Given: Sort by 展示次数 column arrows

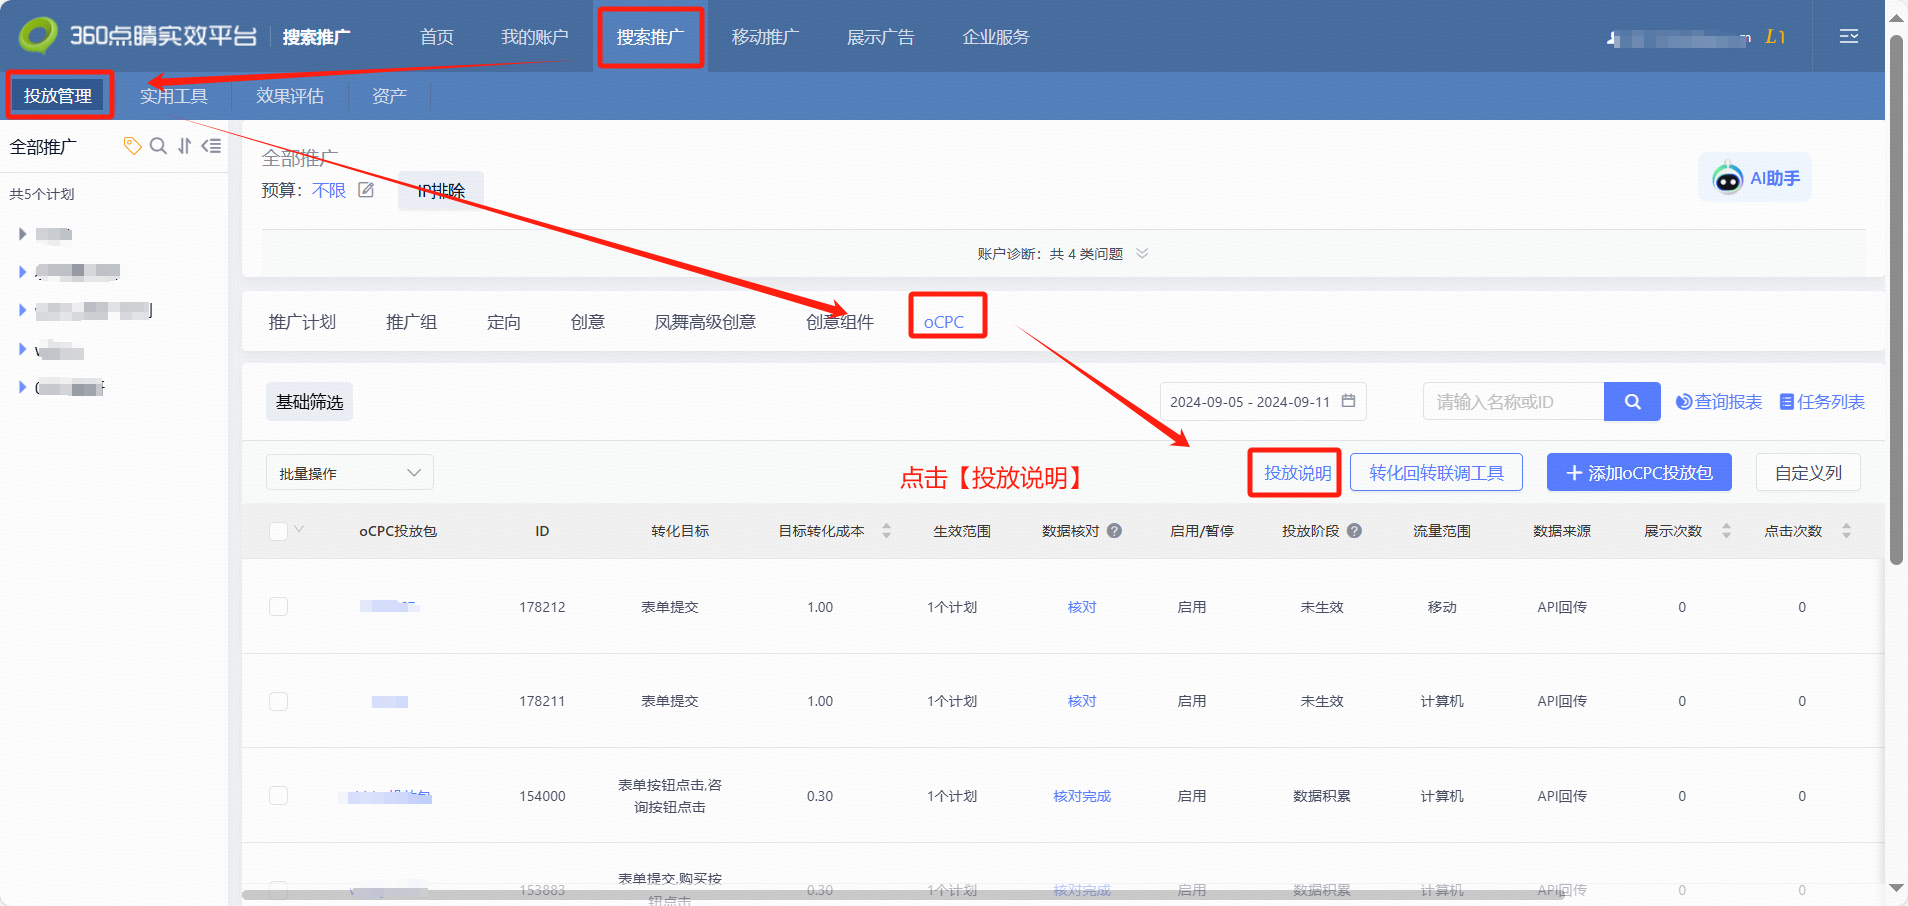Looking at the screenshot, I should (x=1726, y=531).
